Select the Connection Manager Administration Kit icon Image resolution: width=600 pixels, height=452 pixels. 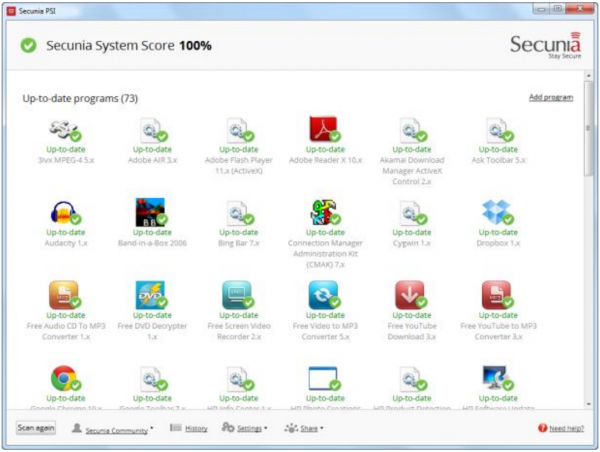click(323, 212)
